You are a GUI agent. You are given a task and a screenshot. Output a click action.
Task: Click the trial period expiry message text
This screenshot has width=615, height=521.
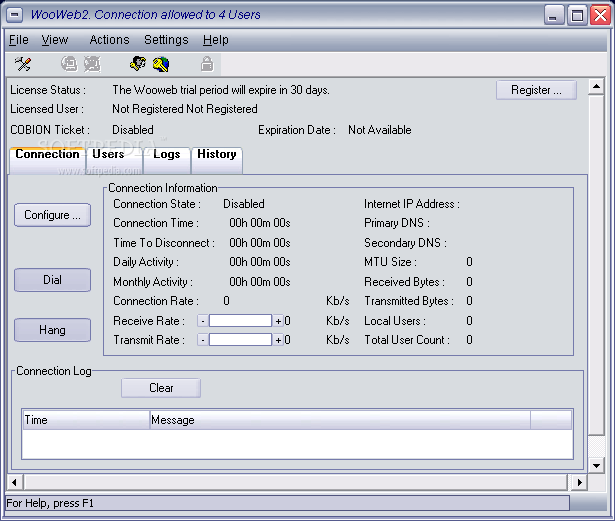pos(221,90)
